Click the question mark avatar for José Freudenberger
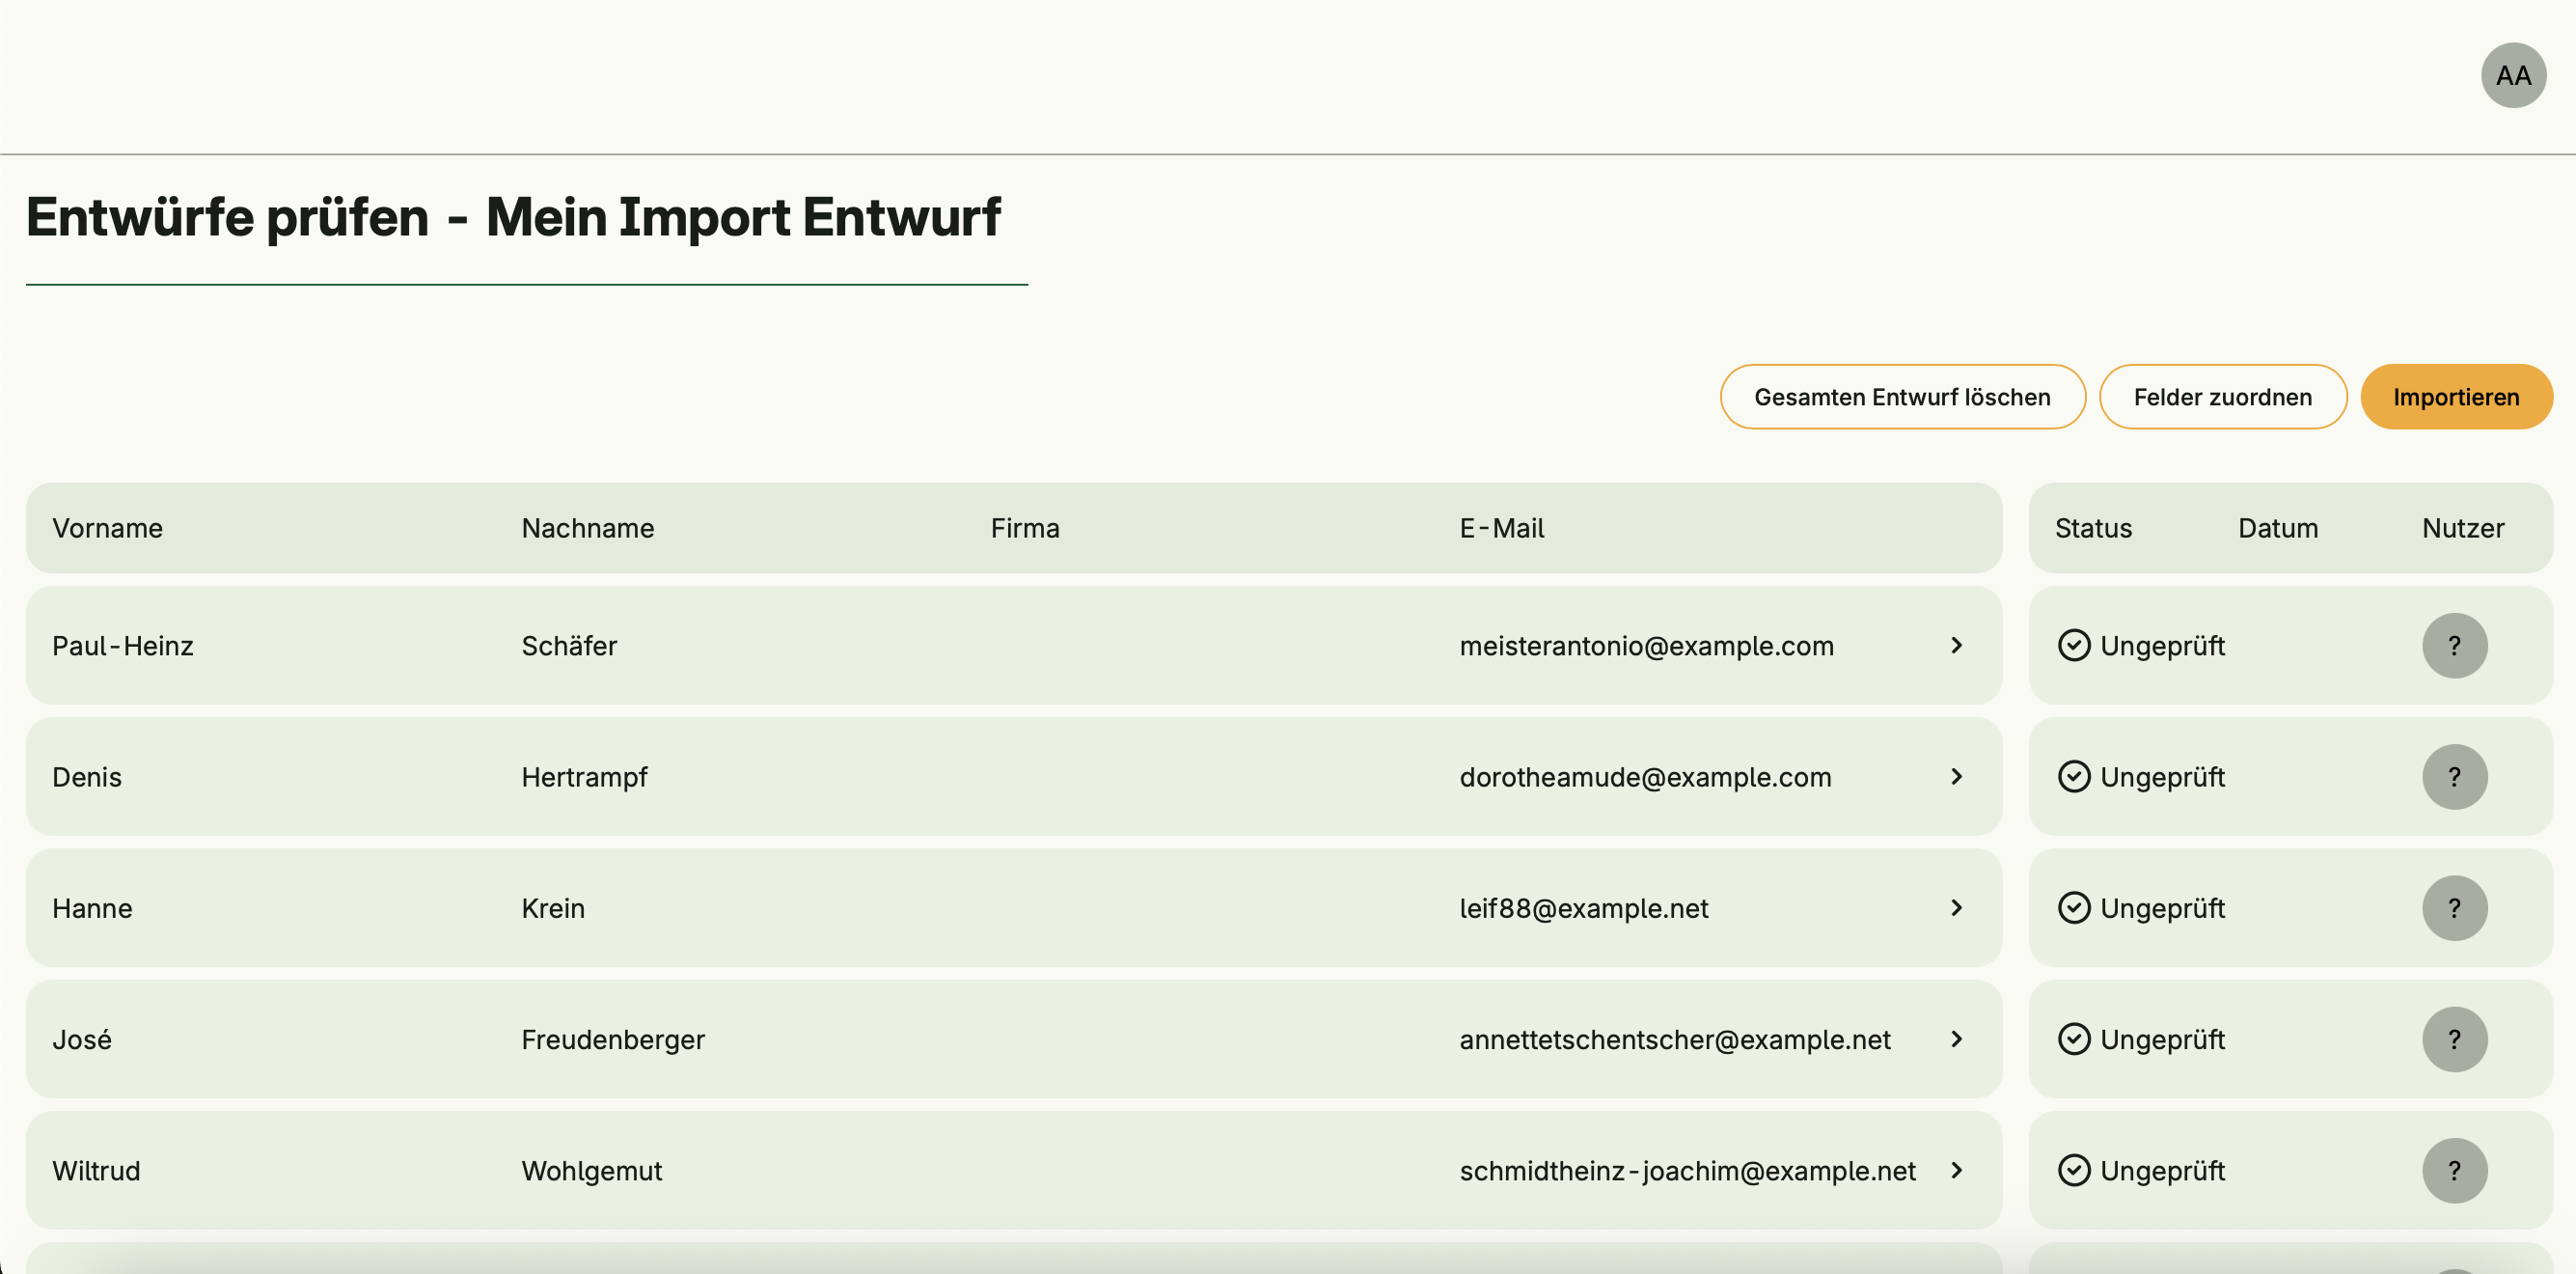The height and width of the screenshot is (1274, 2576). coord(2454,1039)
